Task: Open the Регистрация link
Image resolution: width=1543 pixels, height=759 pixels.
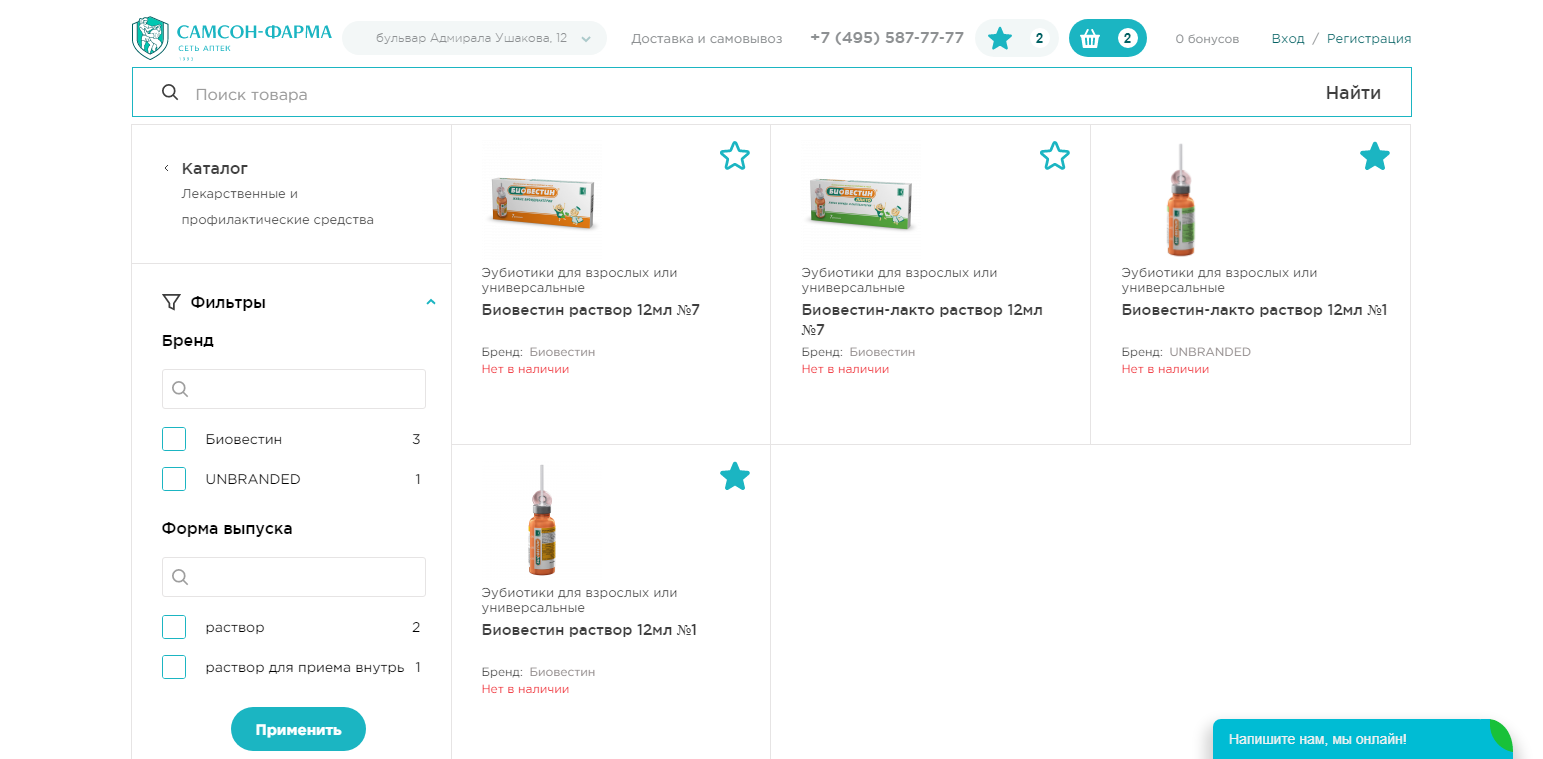Action: coord(1369,39)
